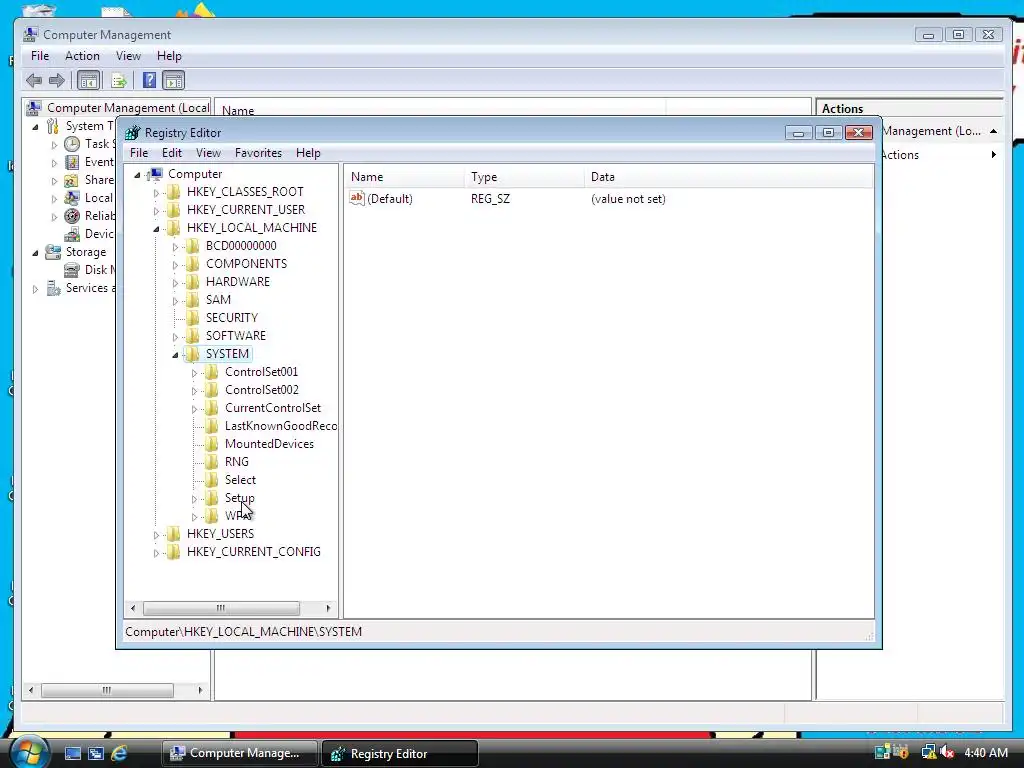This screenshot has height=768, width=1024.
Task: Select HKEY_CURRENT_CONFIG key
Action: point(253,552)
